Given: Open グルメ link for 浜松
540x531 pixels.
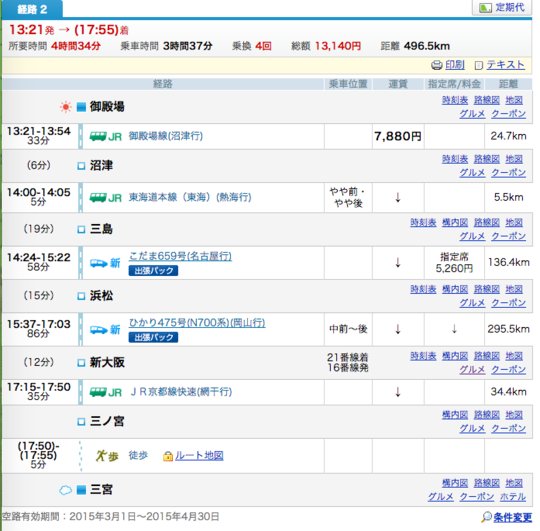Looking at the screenshot, I should pos(472,303).
